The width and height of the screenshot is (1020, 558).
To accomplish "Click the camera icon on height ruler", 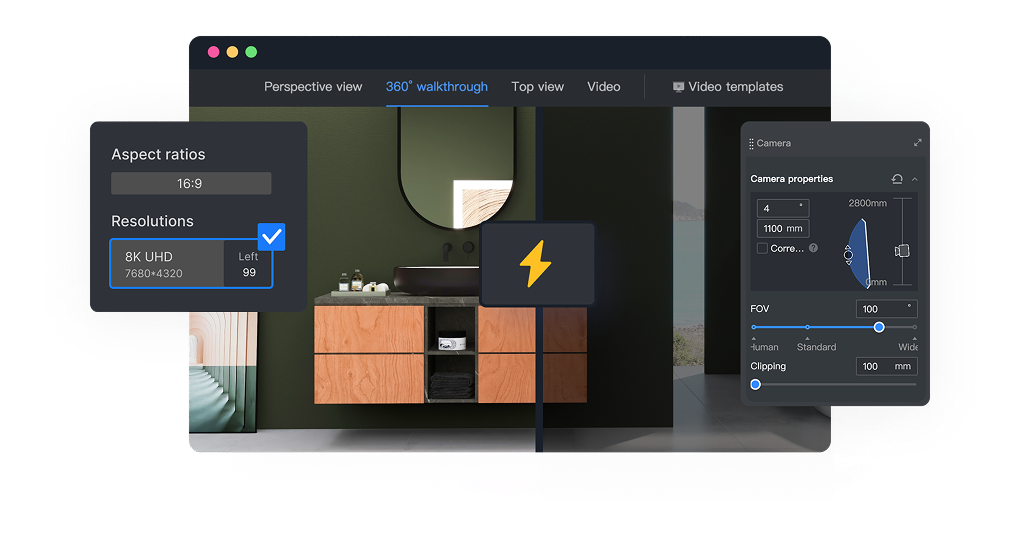I will coord(902,250).
